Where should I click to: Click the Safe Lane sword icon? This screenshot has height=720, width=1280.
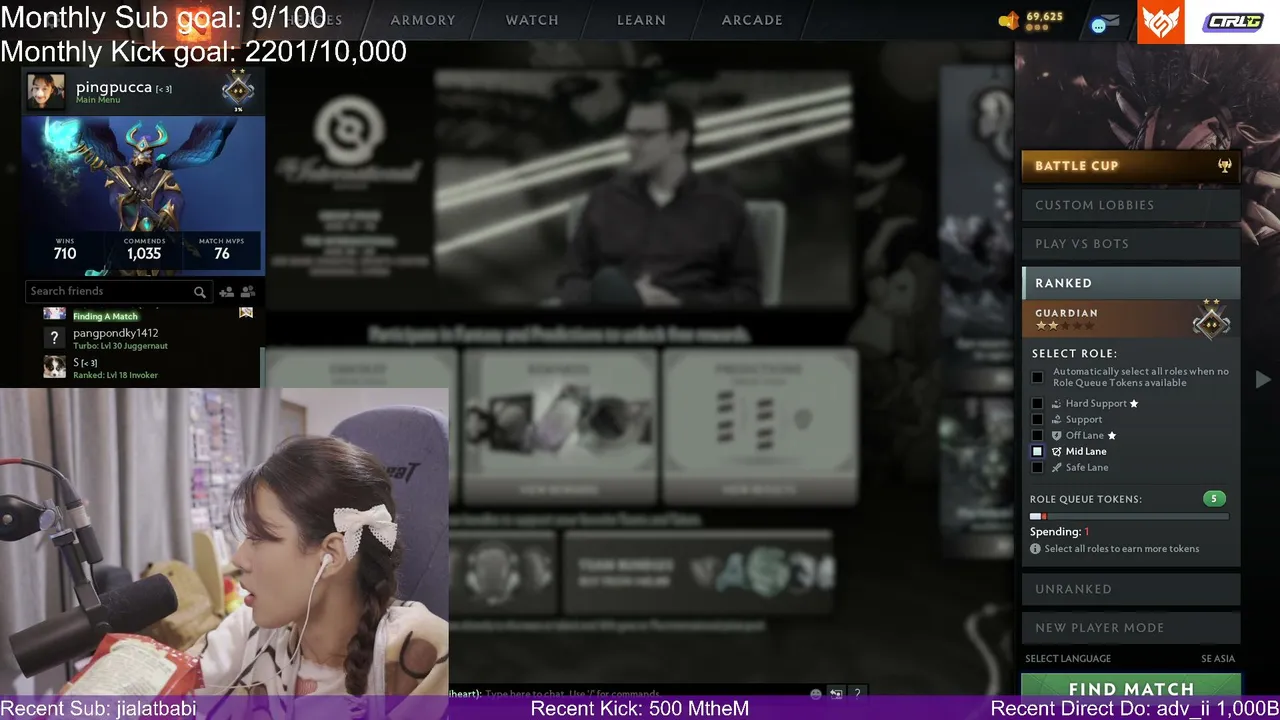coord(1057,468)
